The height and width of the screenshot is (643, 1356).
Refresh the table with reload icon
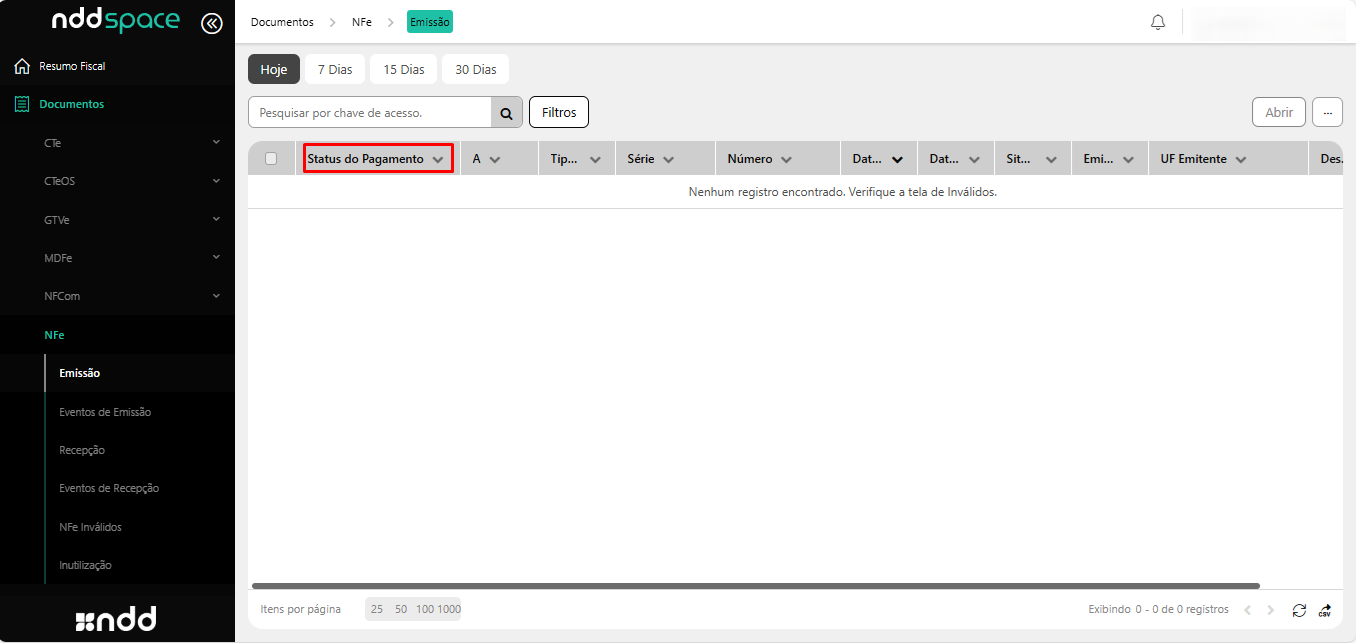1299,610
